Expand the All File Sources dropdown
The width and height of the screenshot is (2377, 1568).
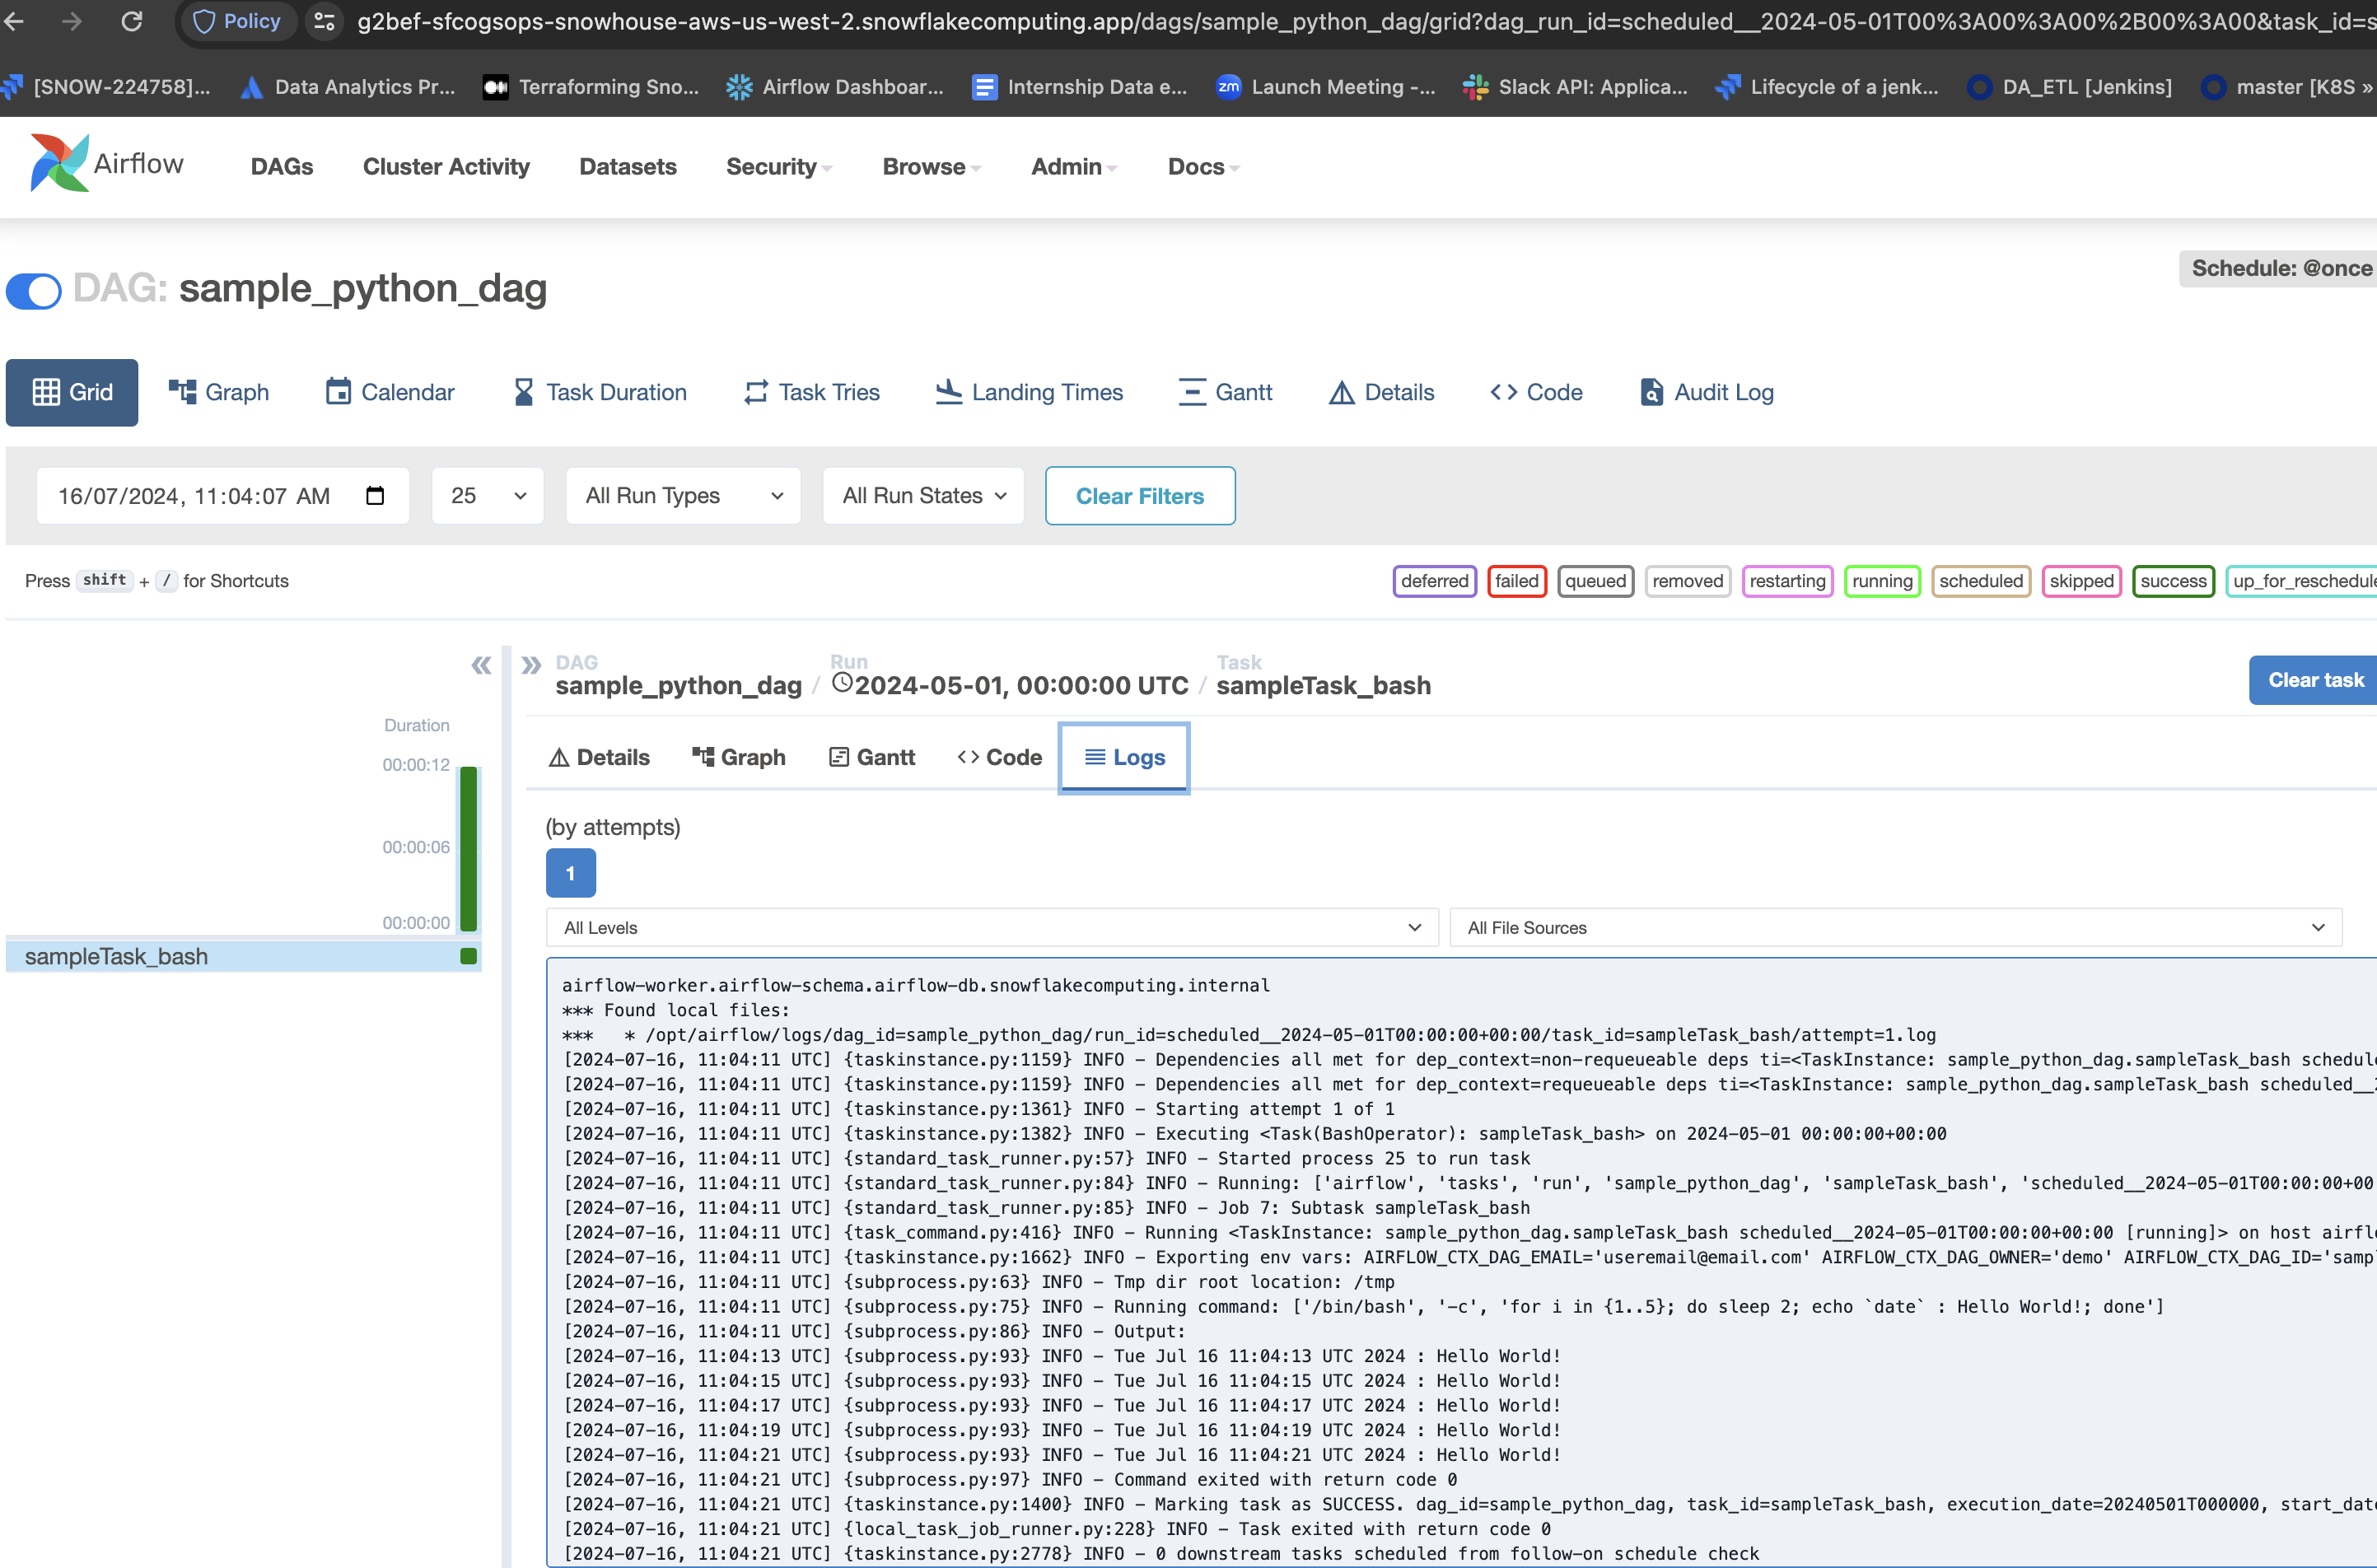pos(1894,928)
